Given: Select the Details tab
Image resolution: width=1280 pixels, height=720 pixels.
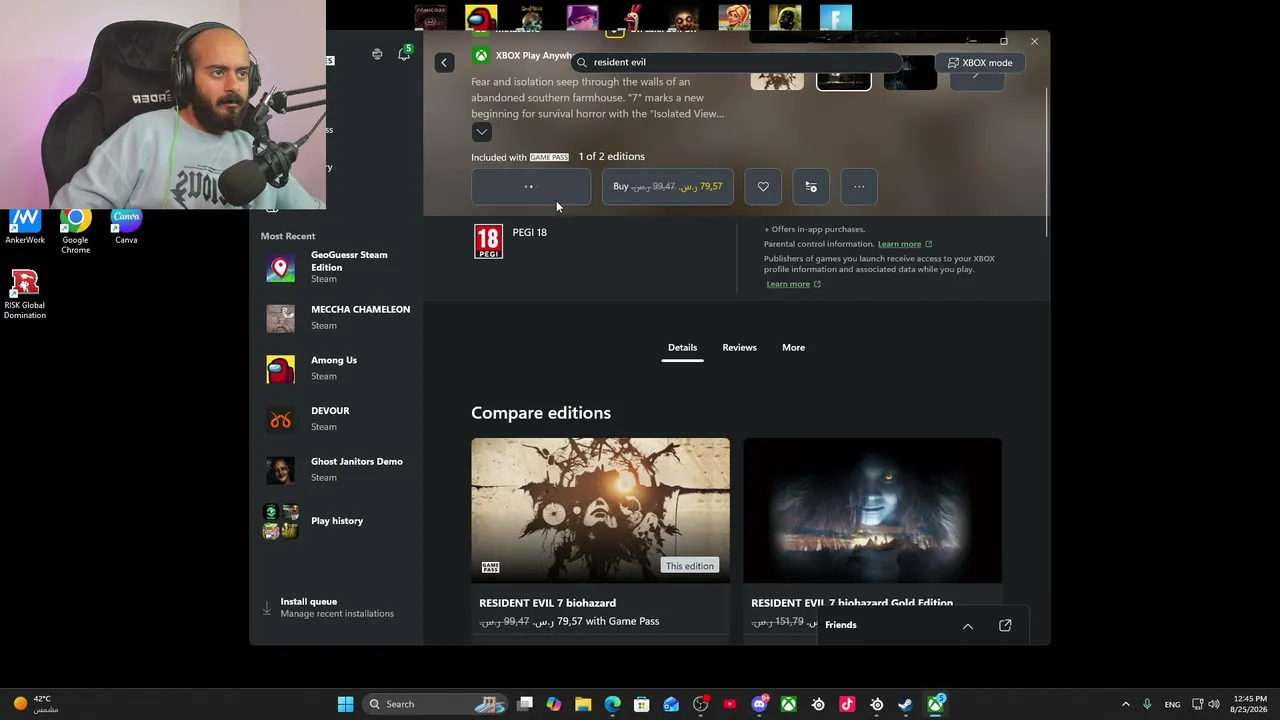Looking at the screenshot, I should pyautogui.click(x=682, y=347).
